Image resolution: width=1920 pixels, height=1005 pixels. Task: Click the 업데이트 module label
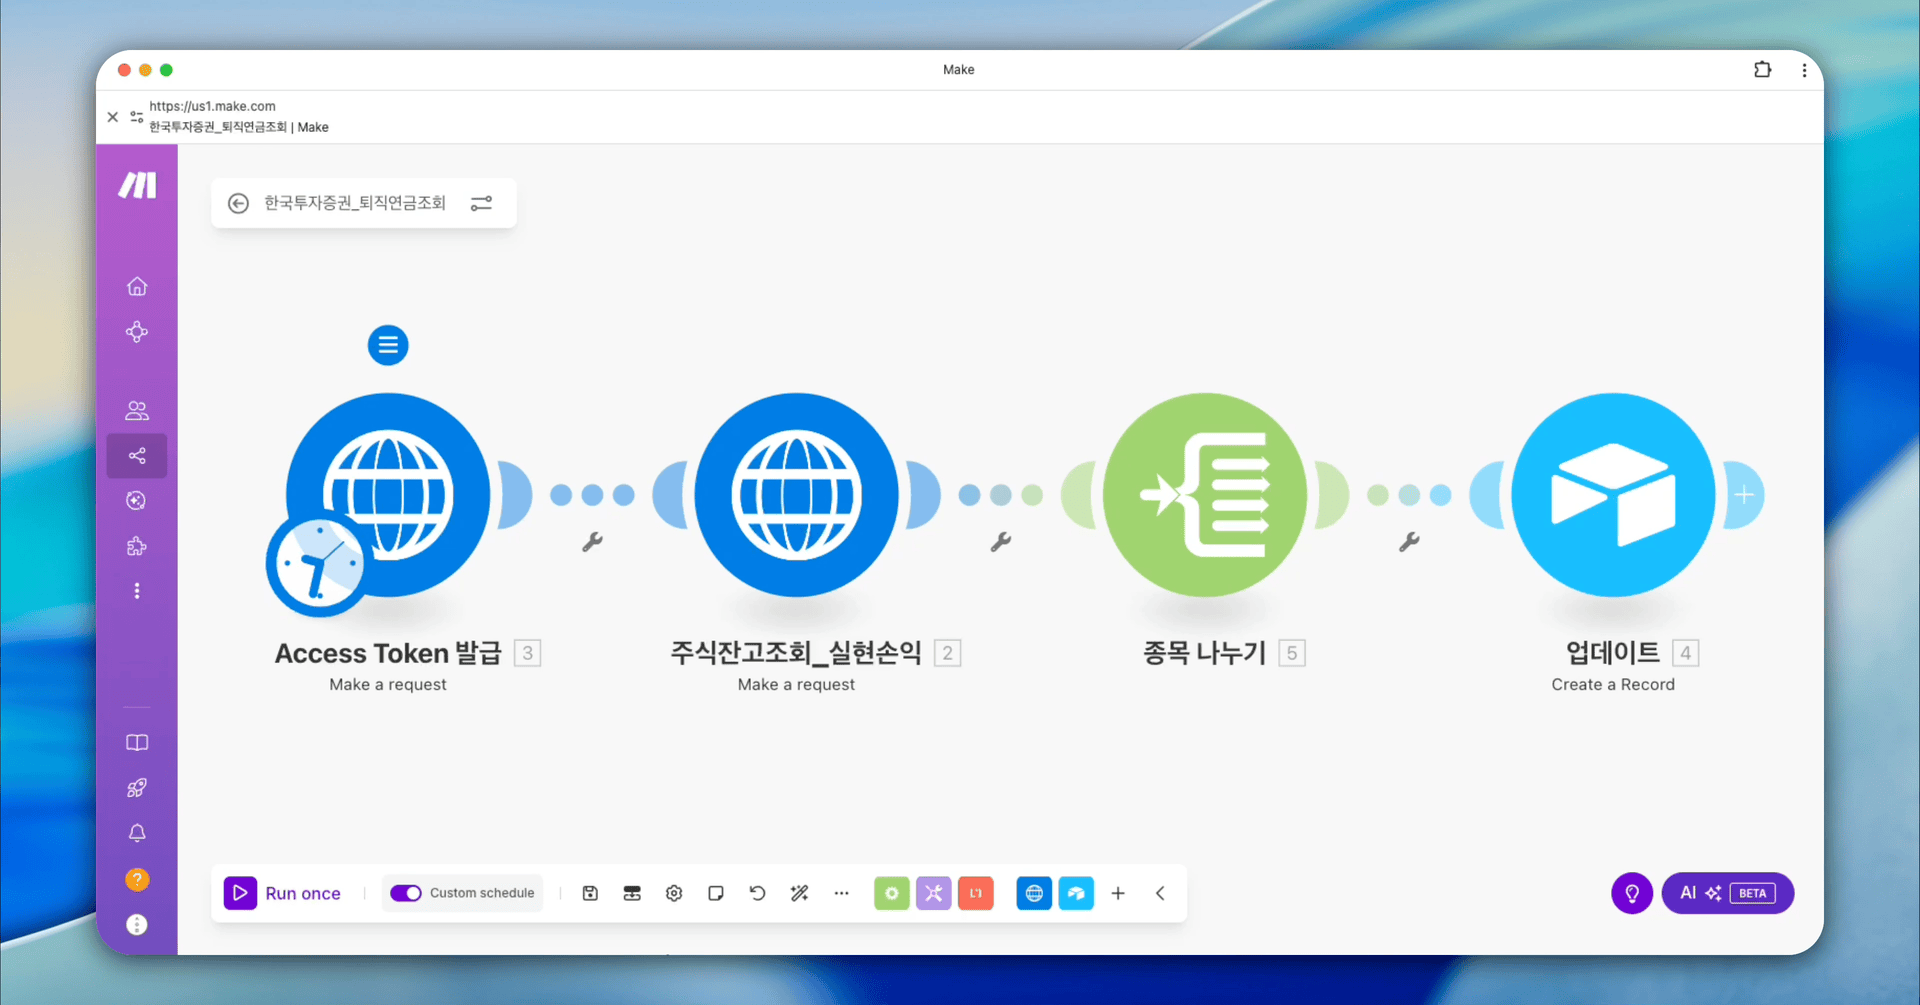(x=1613, y=653)
